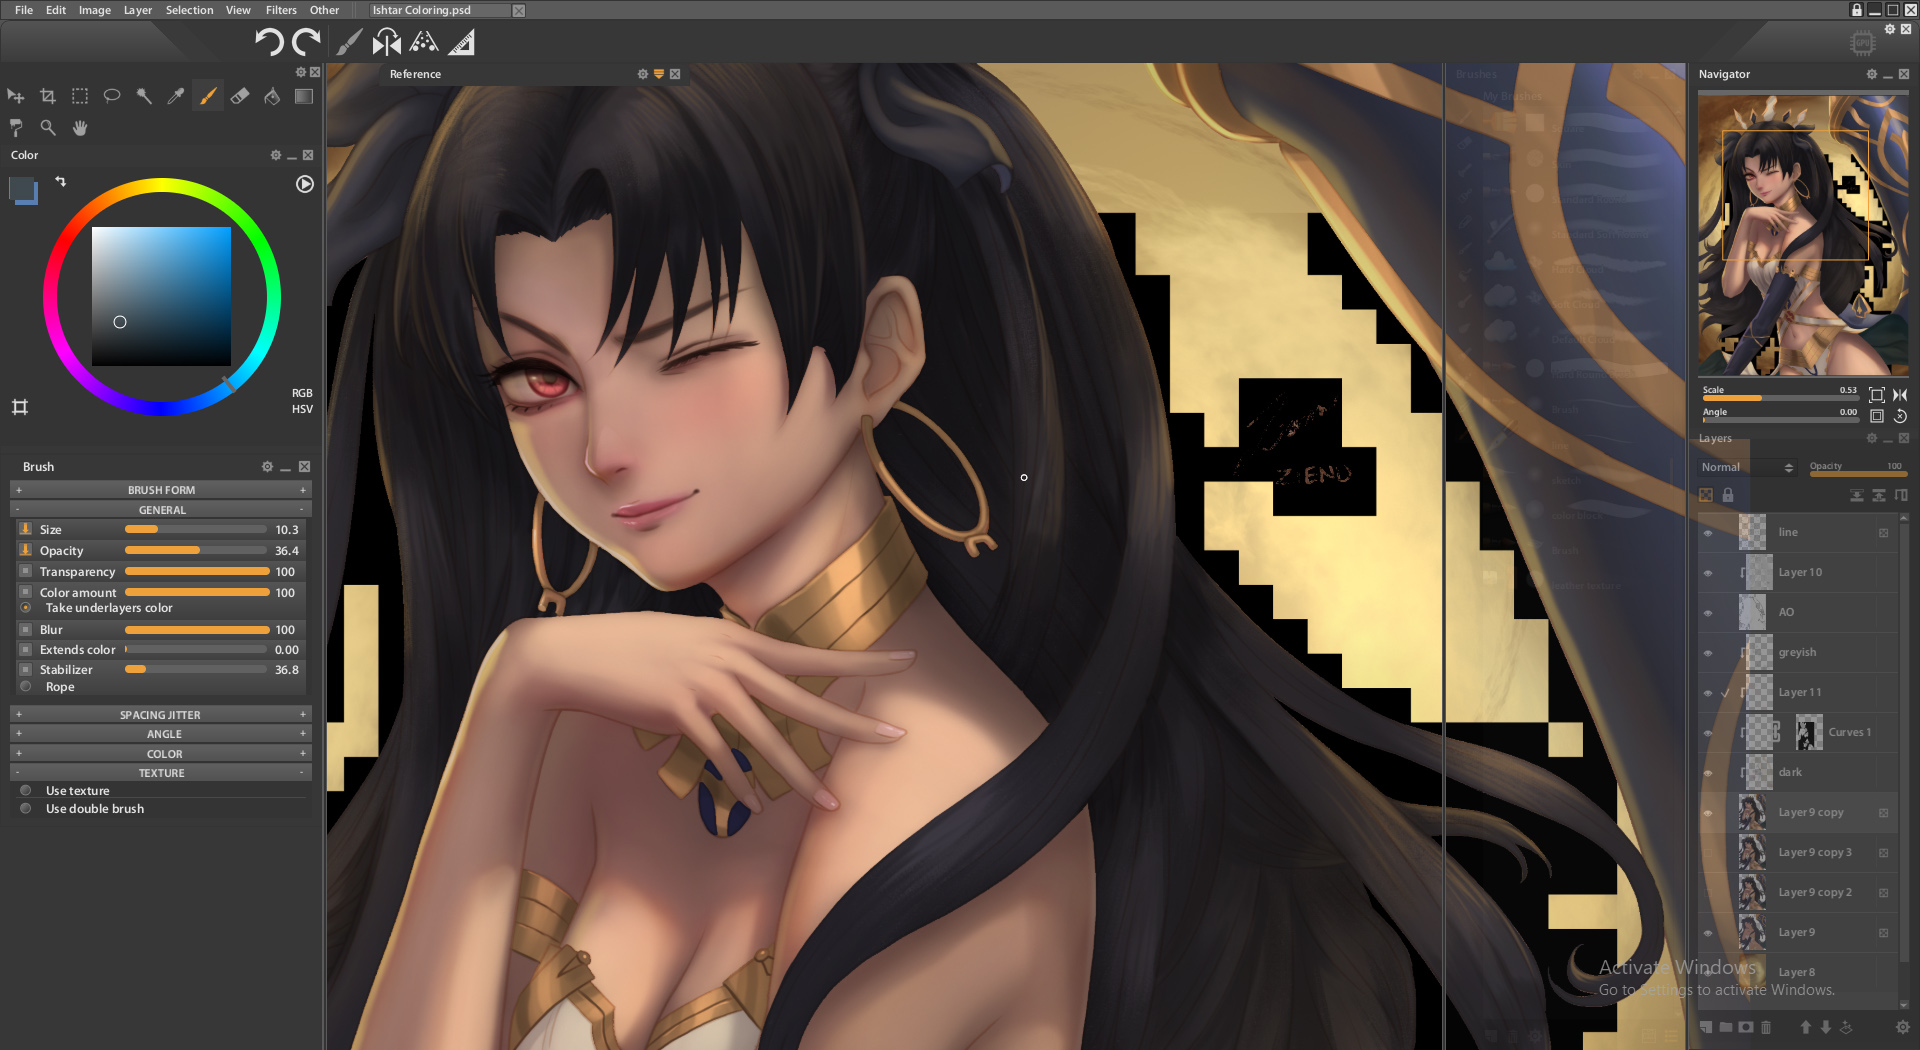Toggle layer lock icon
Viewport: 1920px width, 1050px height.
pos(1728,495)
